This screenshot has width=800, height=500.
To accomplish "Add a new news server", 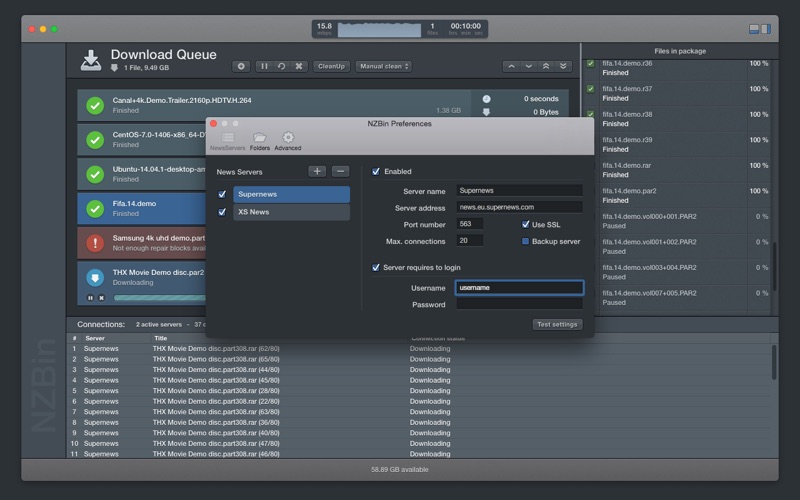I will pos(317,171).
